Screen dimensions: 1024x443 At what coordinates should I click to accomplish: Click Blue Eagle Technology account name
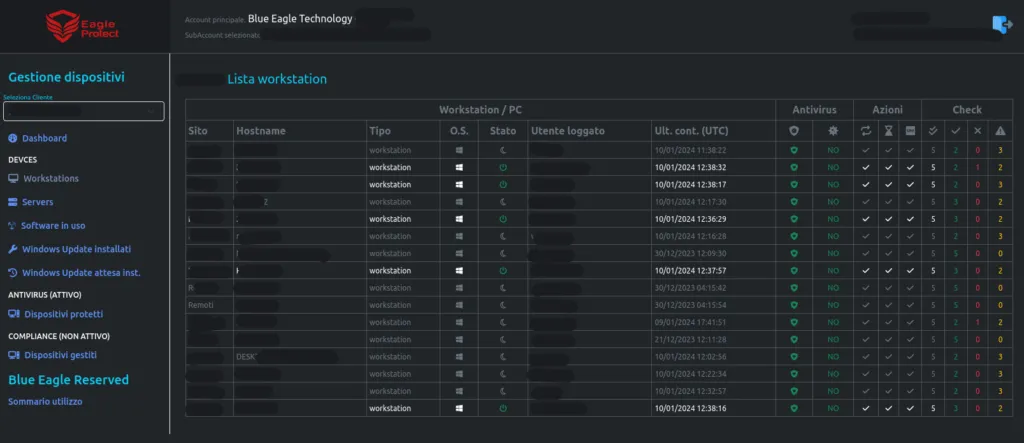(x=300, y=19)
